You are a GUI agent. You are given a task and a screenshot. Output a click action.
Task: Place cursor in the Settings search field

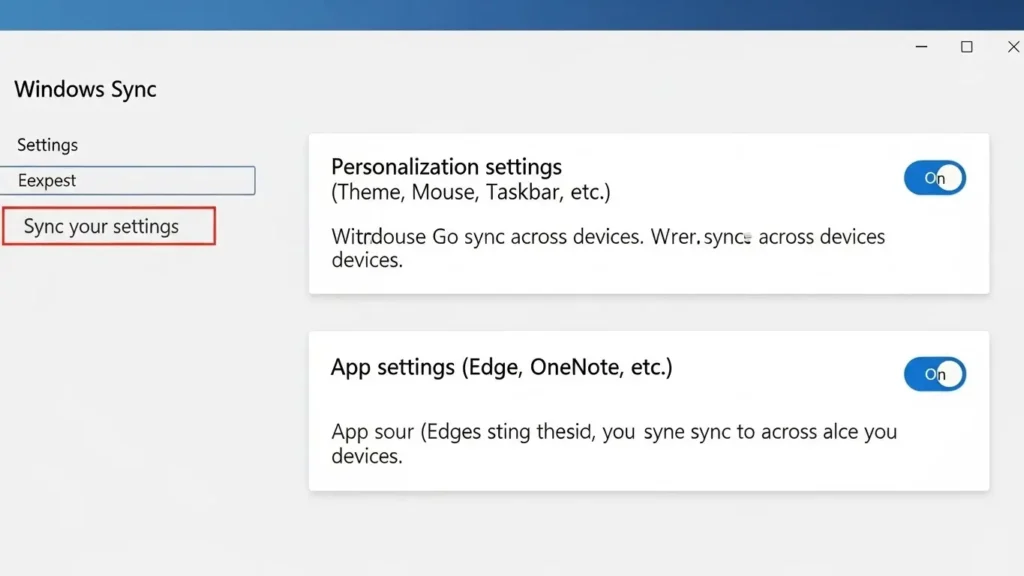[128, 180]
